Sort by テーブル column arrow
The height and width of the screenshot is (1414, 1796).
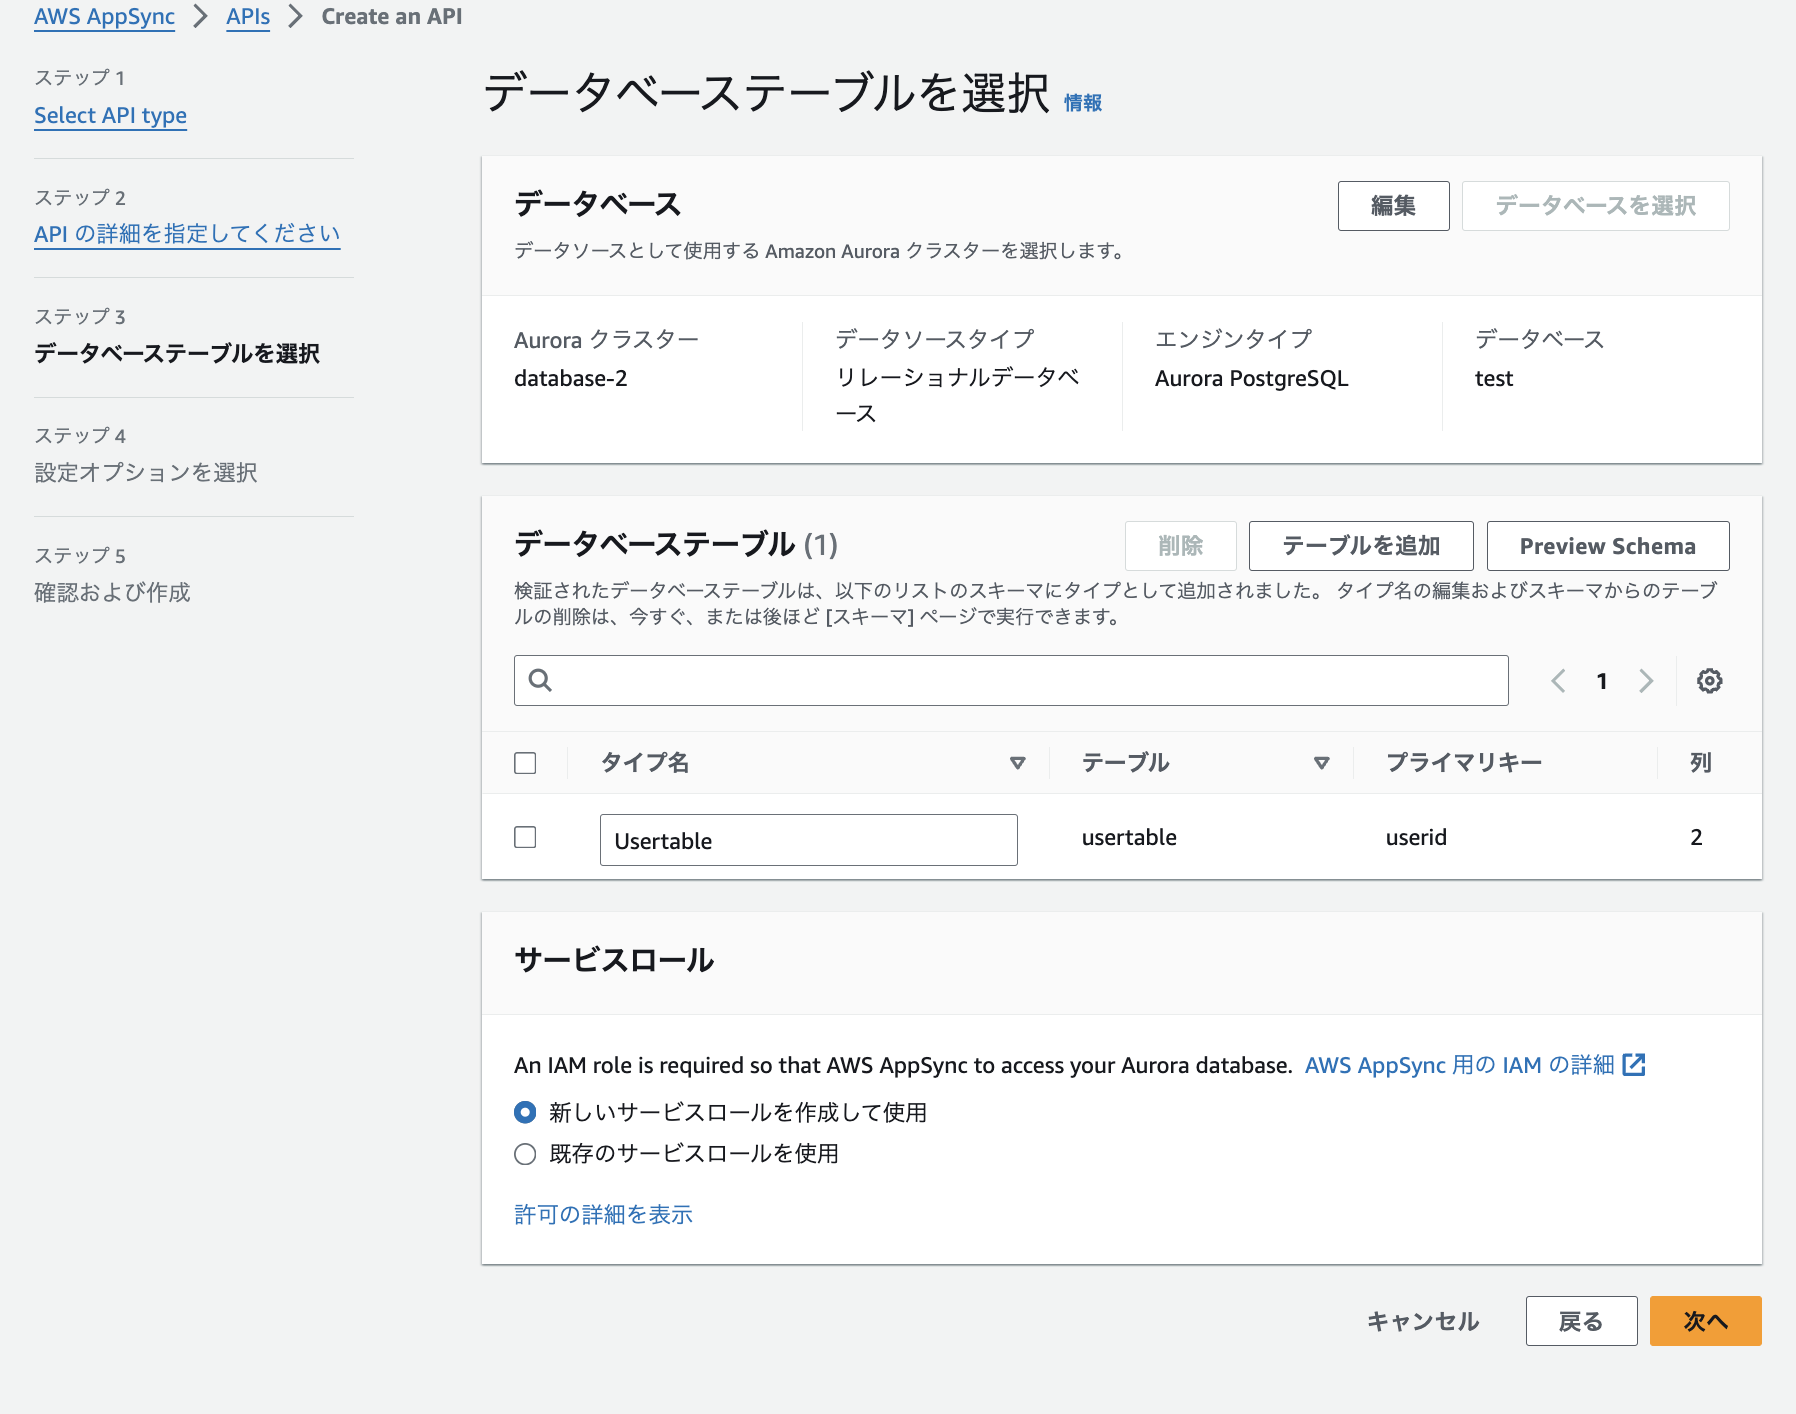point(1322,763)
